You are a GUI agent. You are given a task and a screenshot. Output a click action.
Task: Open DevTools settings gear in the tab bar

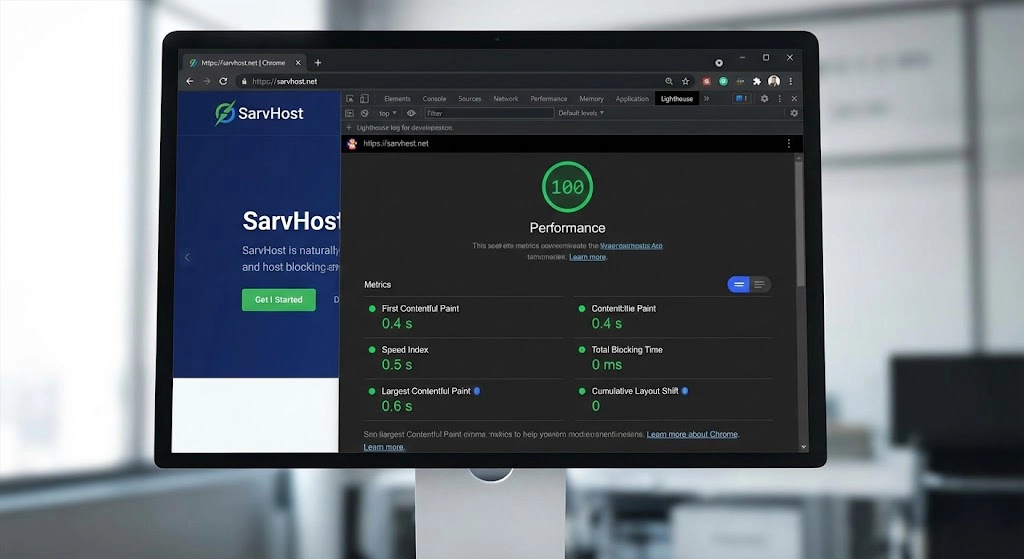coord(764,99)
